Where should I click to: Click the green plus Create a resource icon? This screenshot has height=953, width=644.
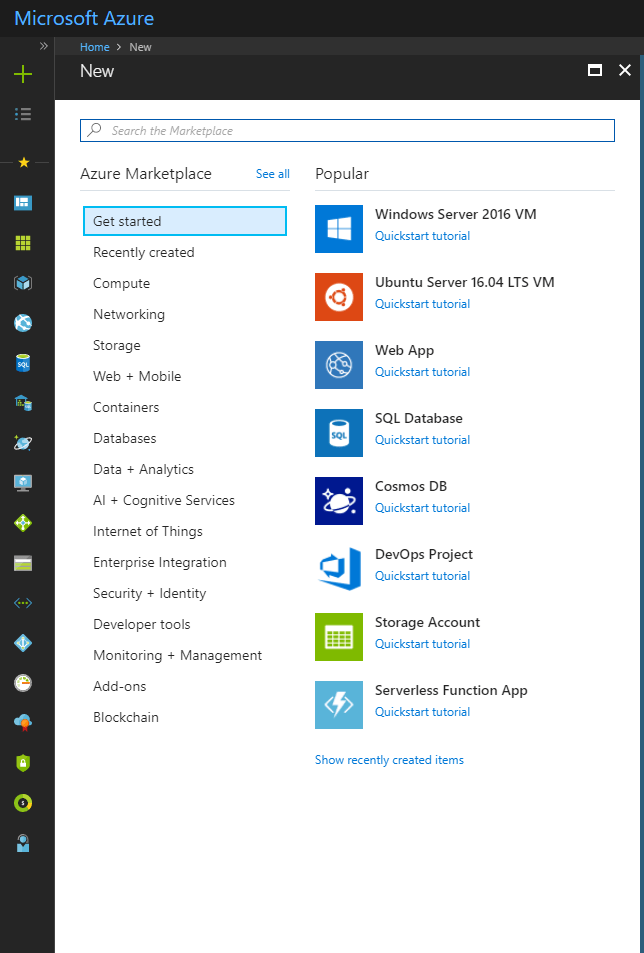click(23, 74)
